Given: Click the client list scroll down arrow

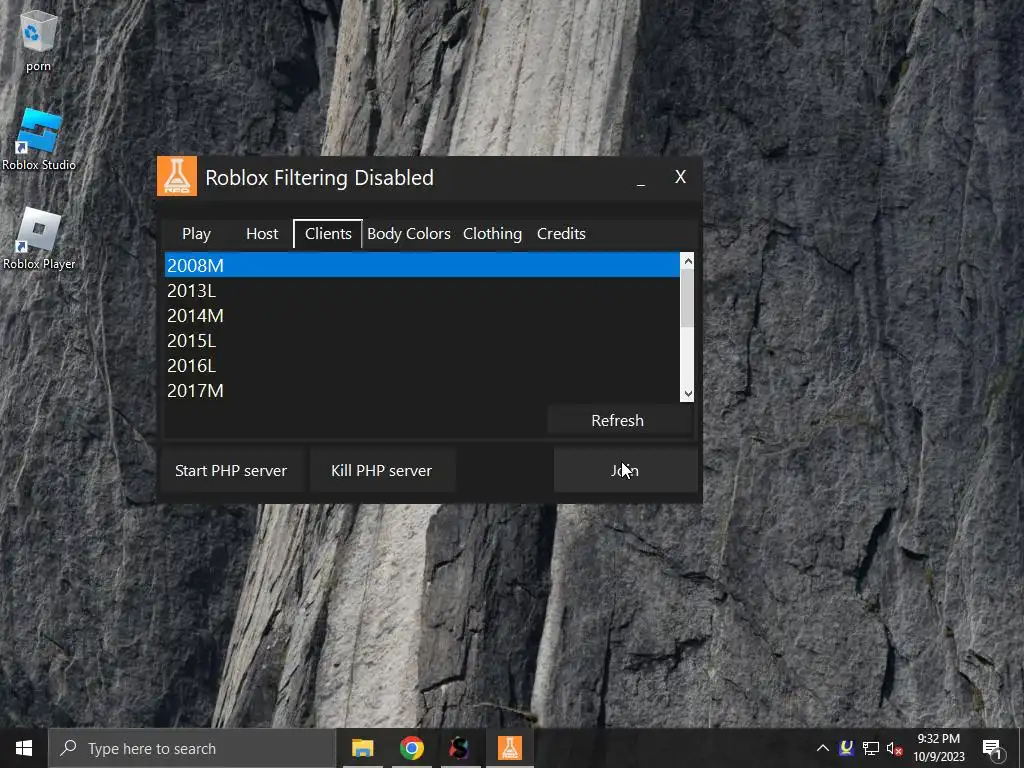Looking at the screenshot, I should (687, 394).
